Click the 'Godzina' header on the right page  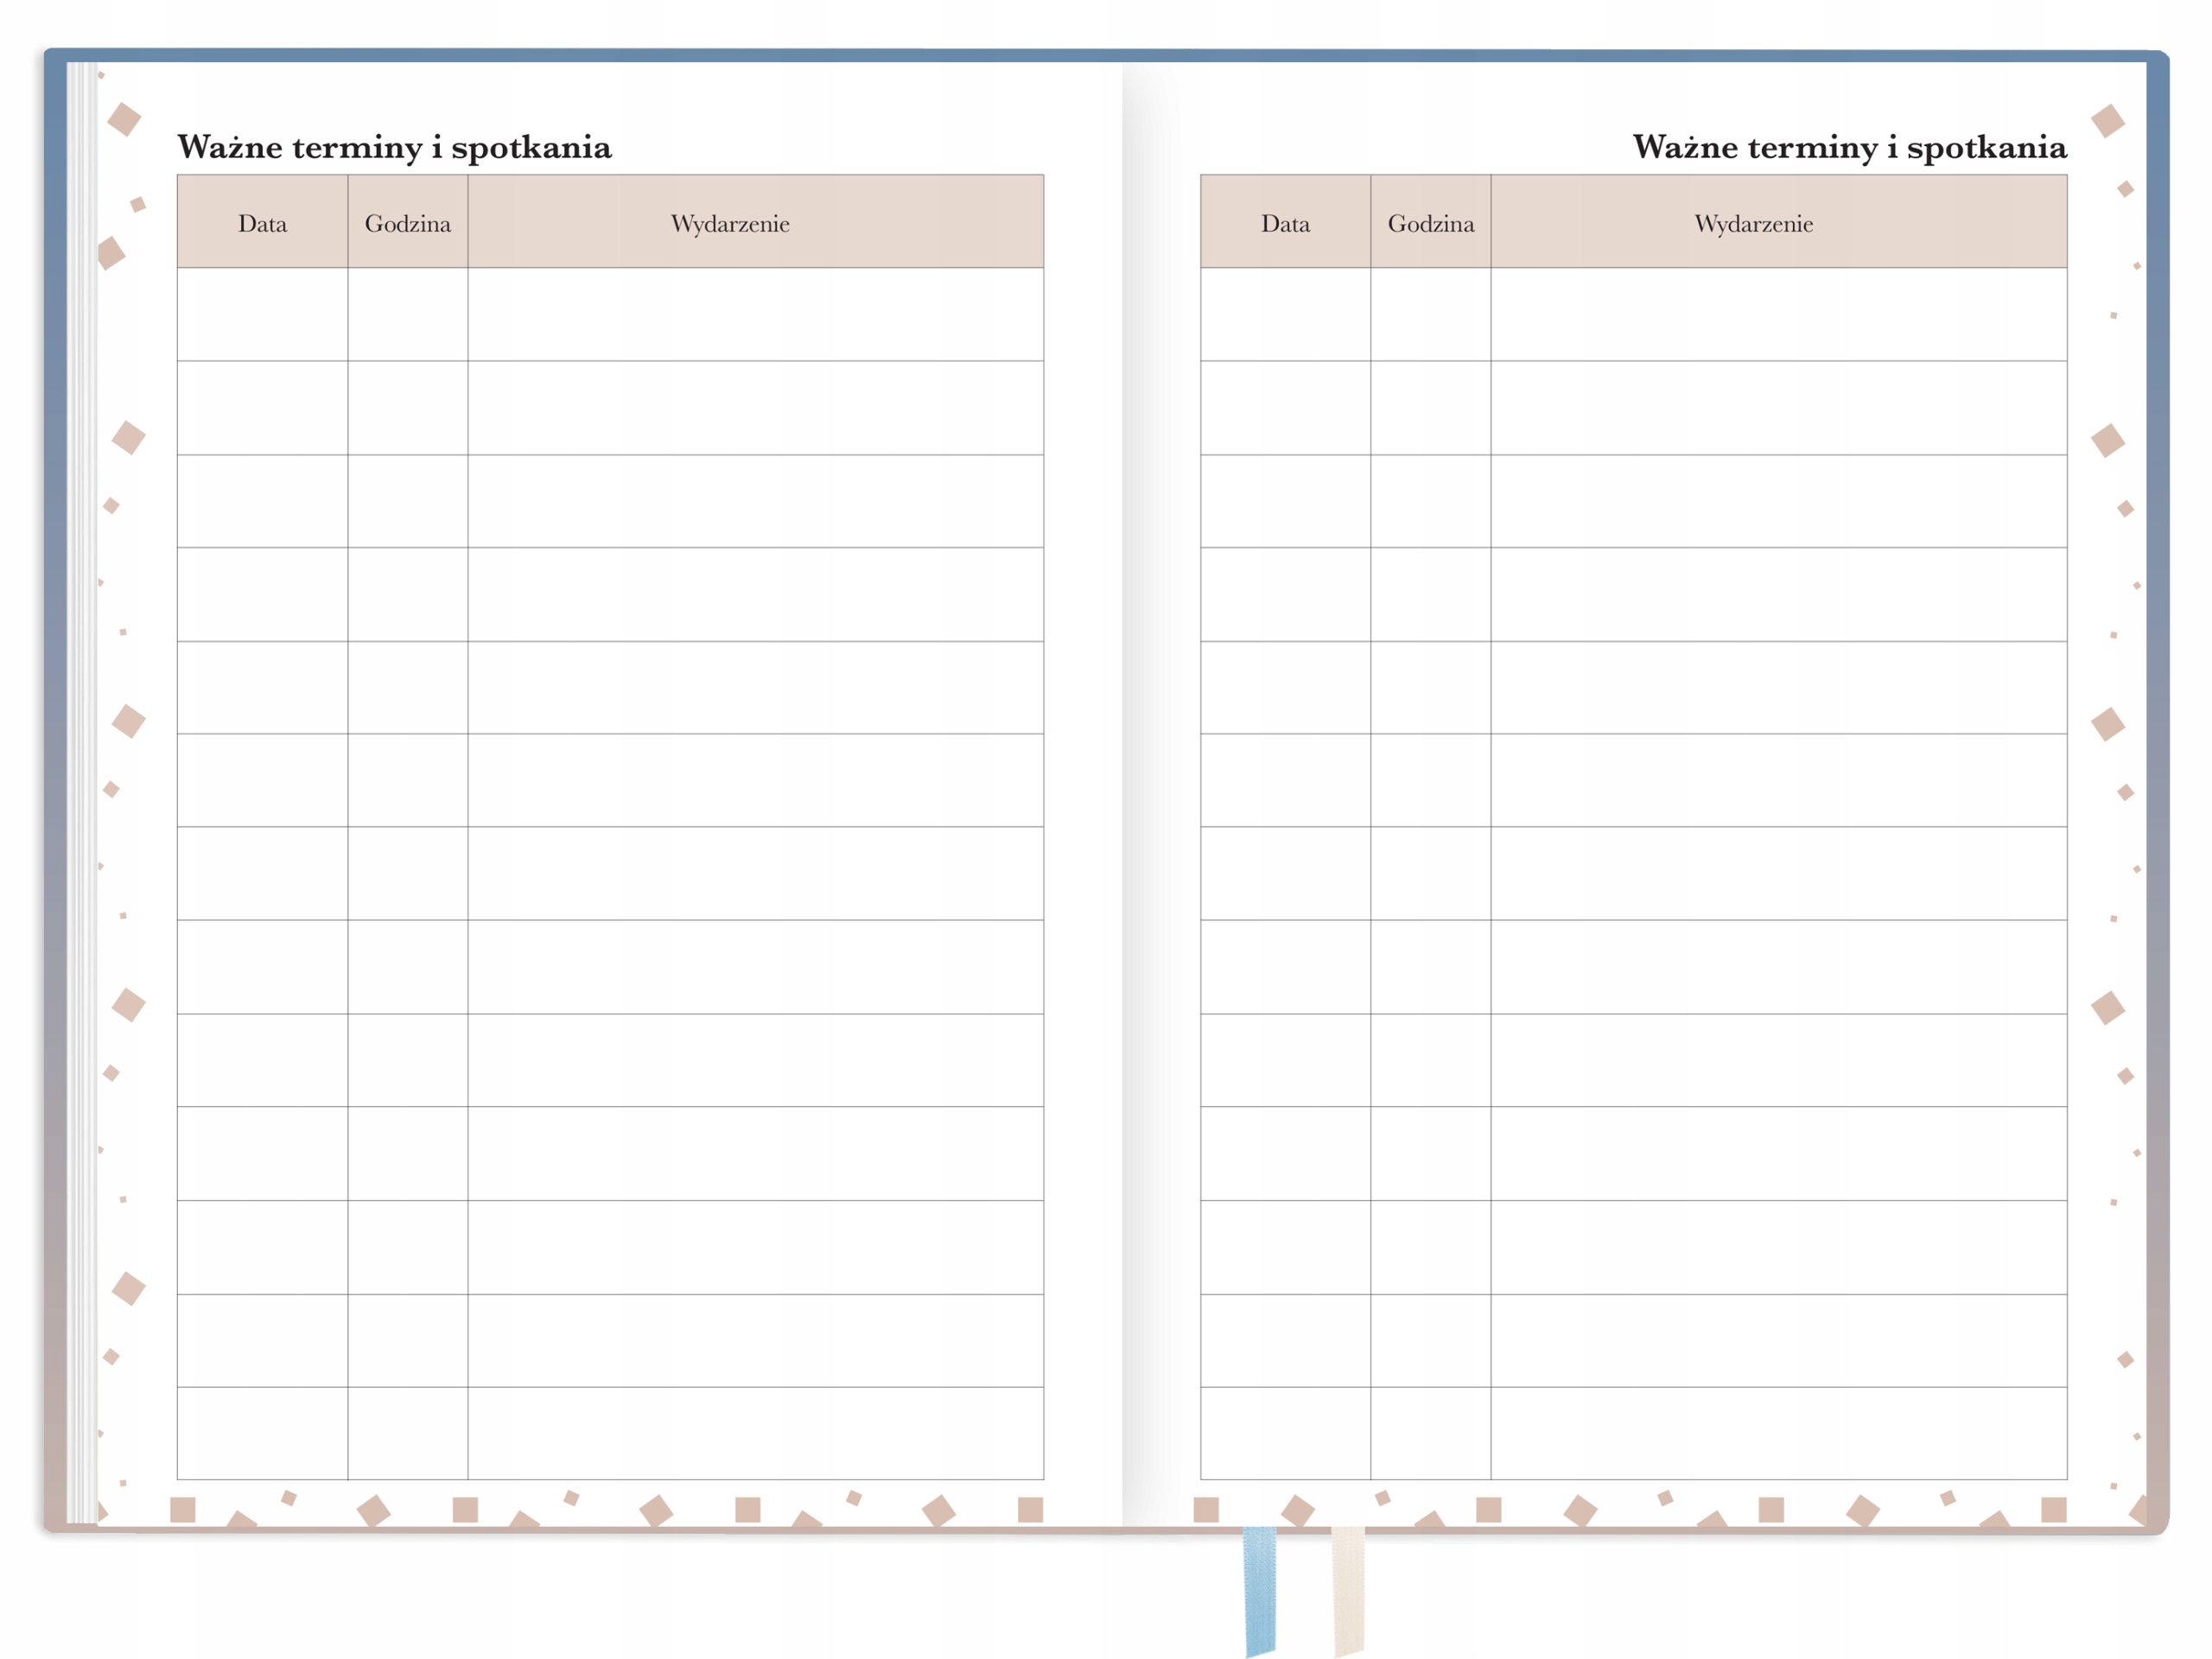pos(1430,223)
